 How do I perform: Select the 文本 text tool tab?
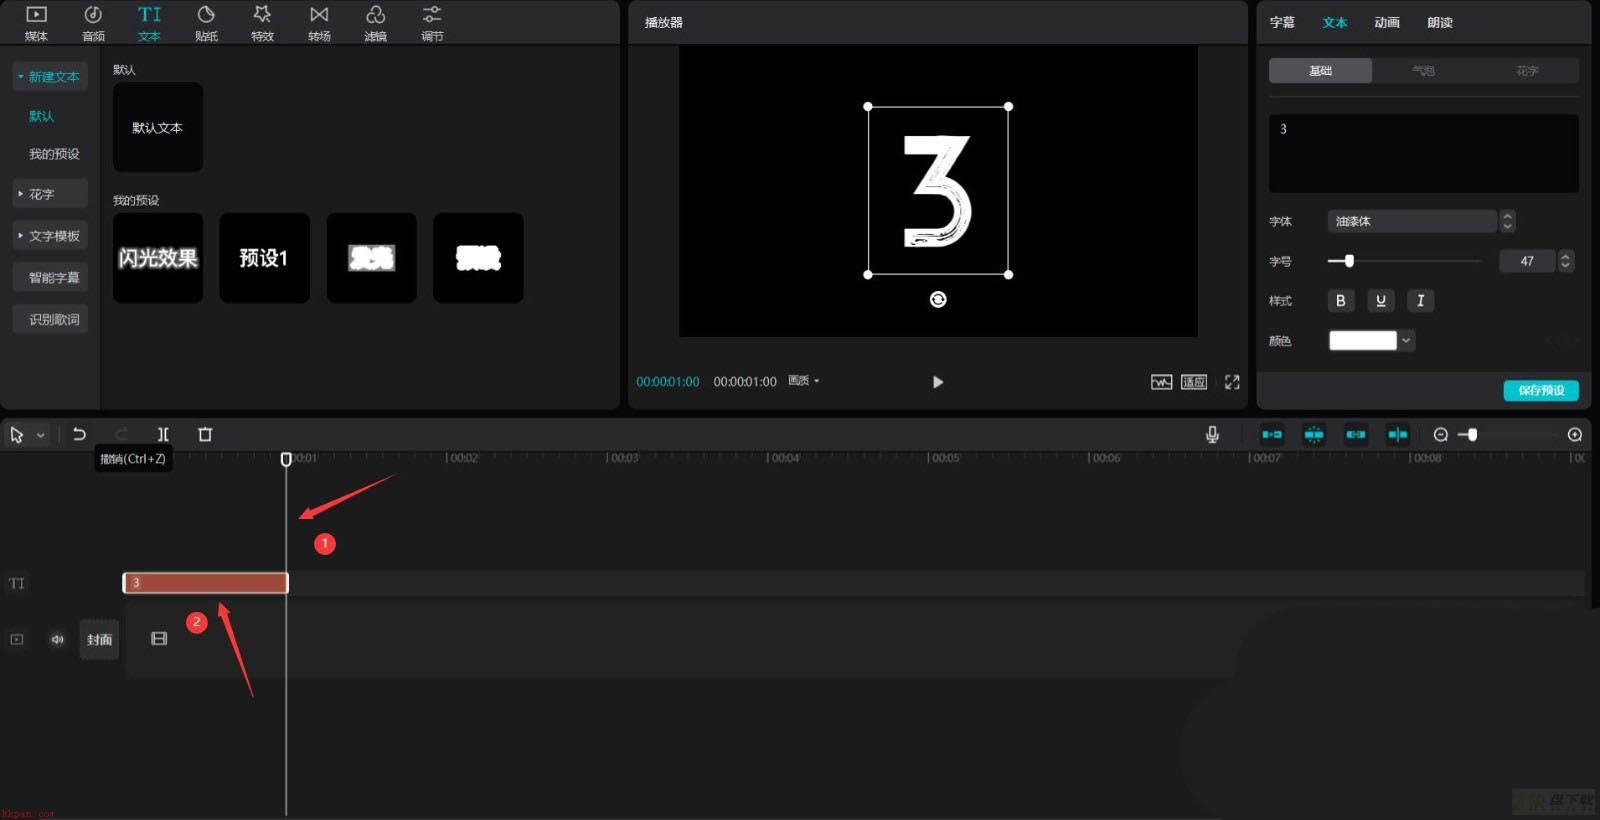149,22
